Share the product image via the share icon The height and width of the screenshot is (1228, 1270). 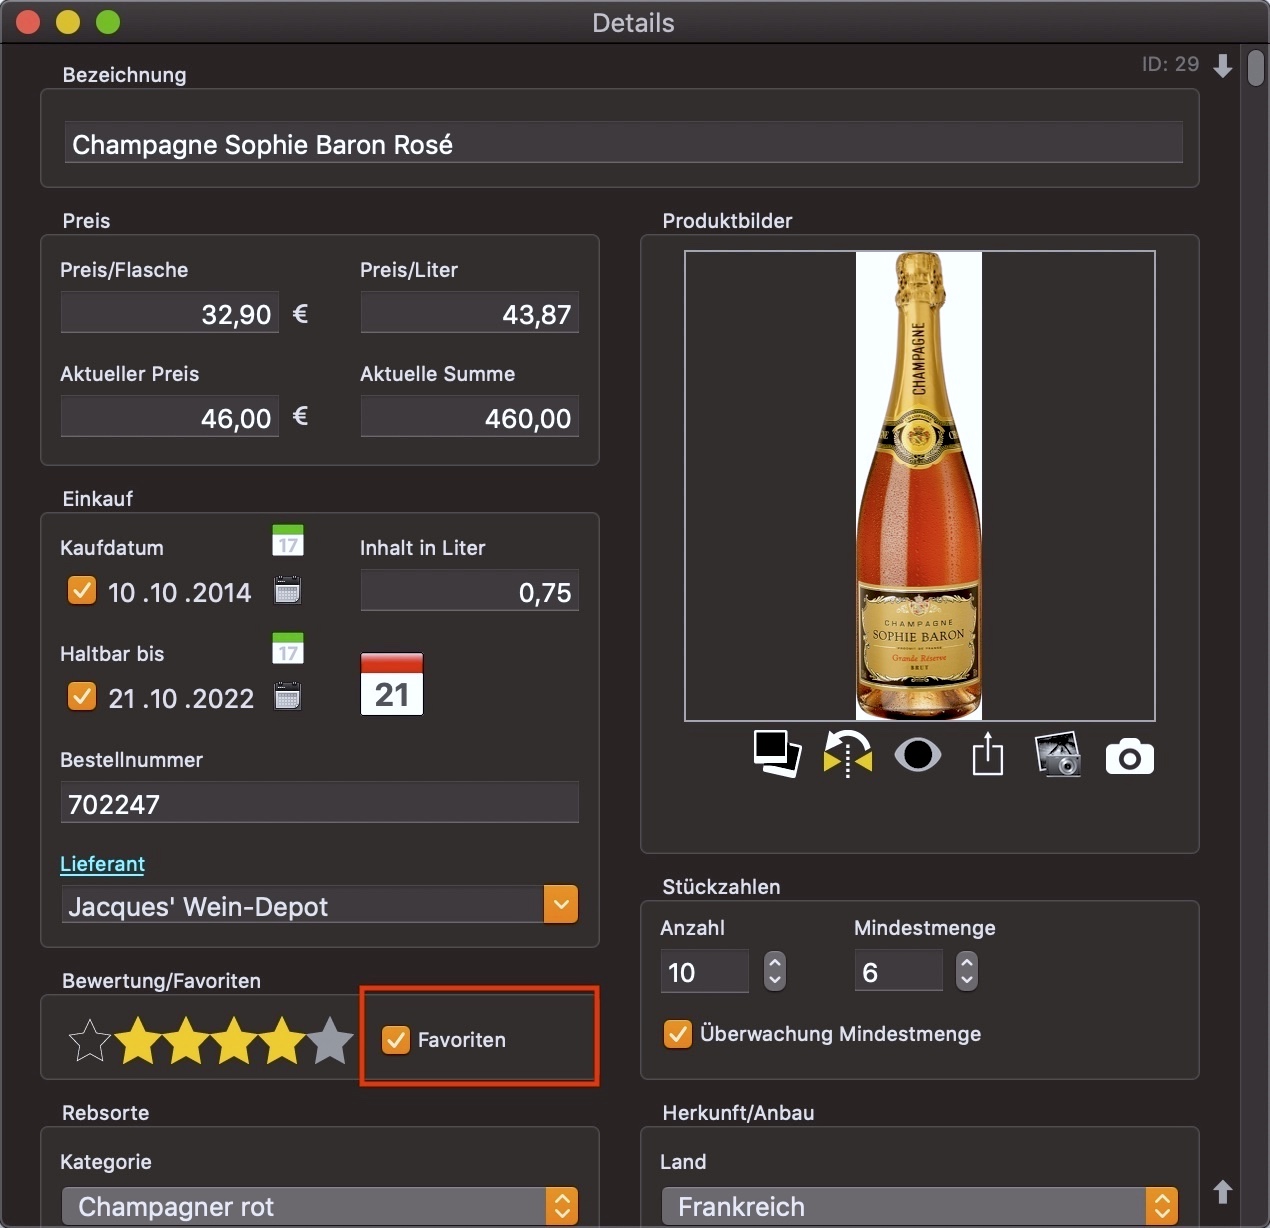[988, 754]
